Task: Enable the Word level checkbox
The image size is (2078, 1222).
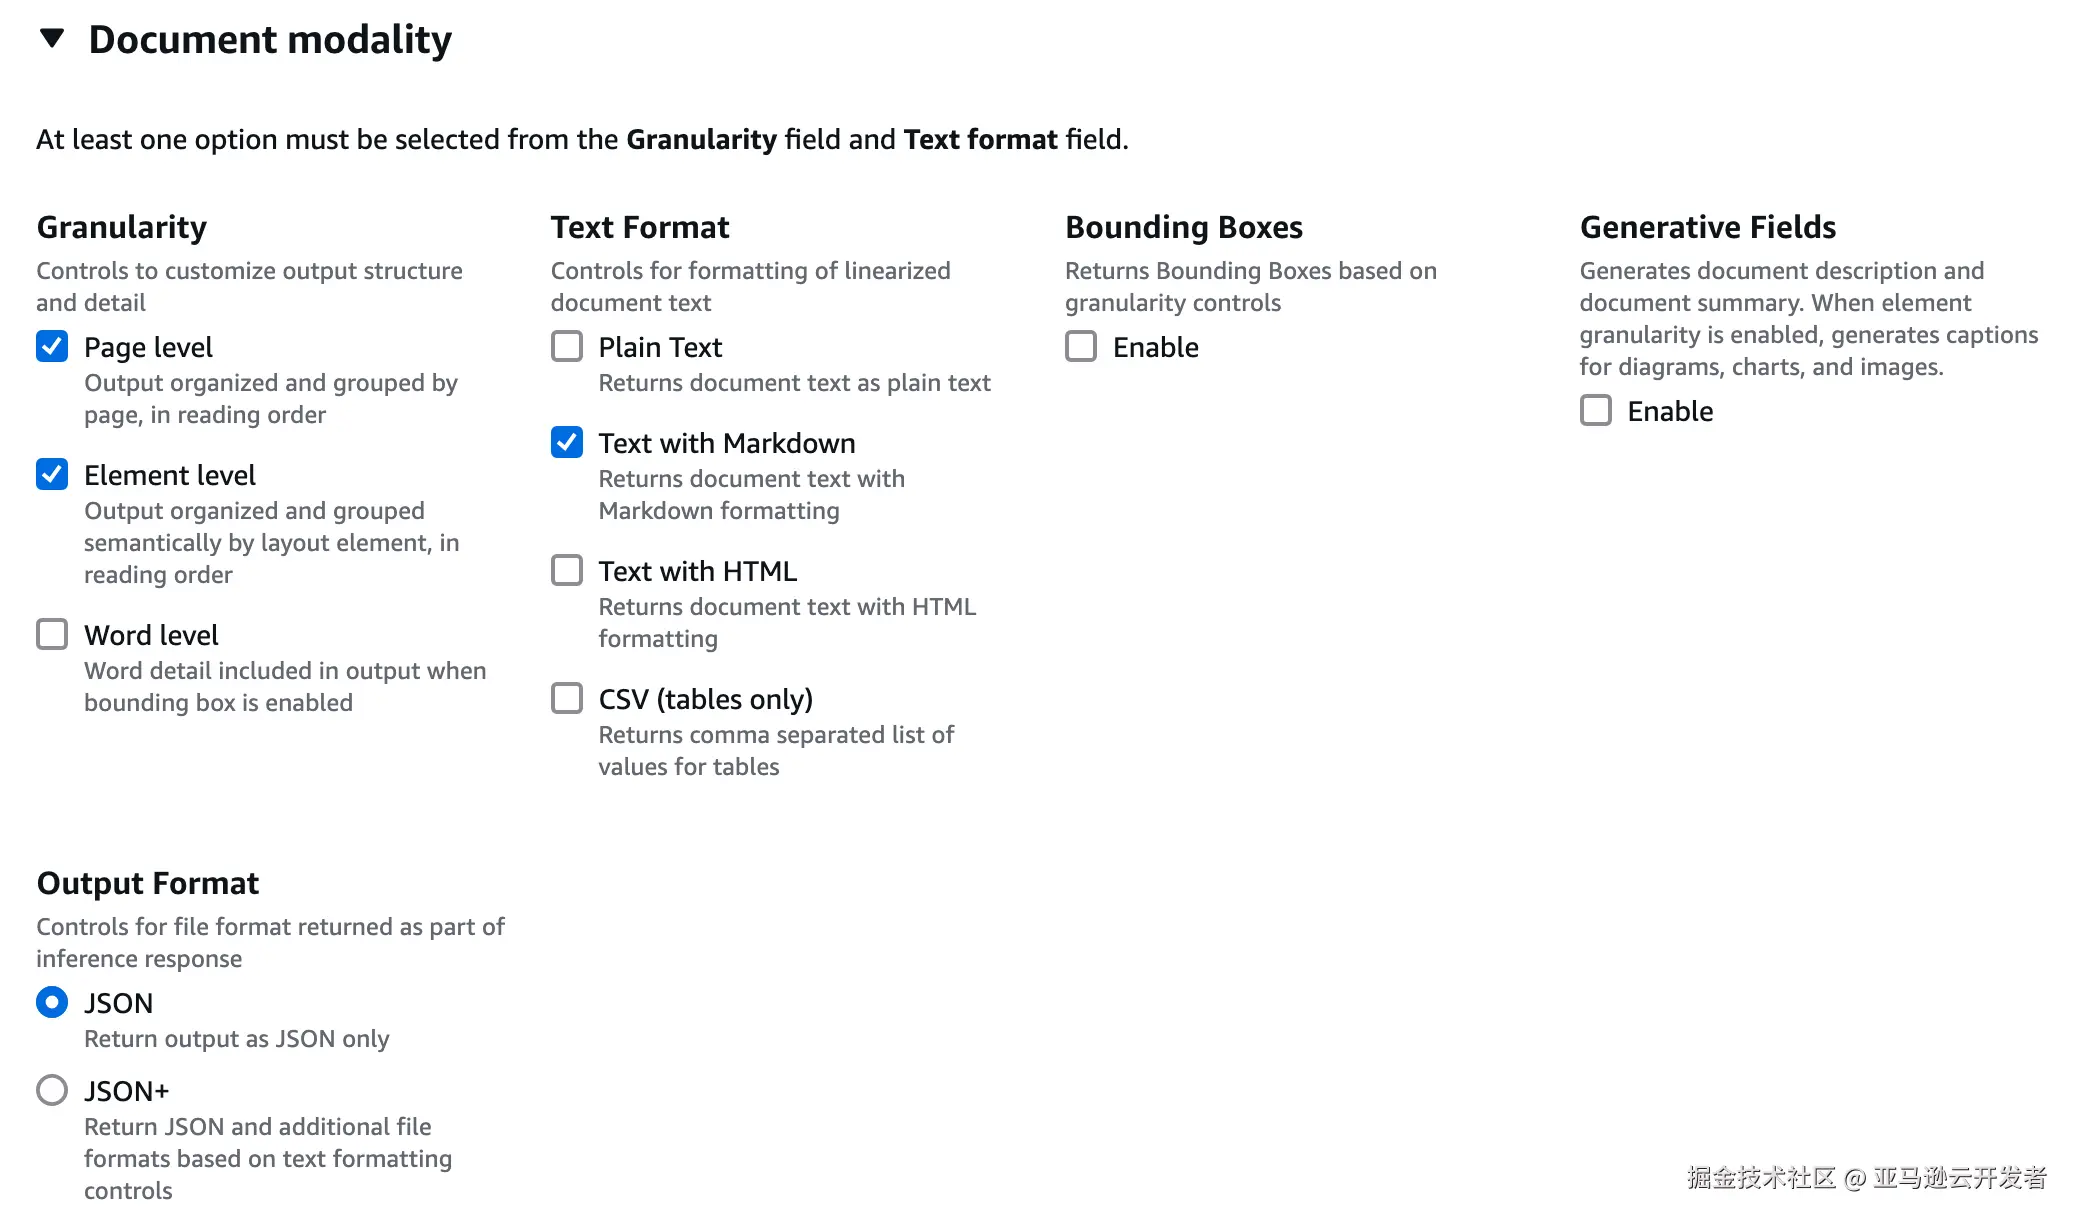Action: point(52,635)
